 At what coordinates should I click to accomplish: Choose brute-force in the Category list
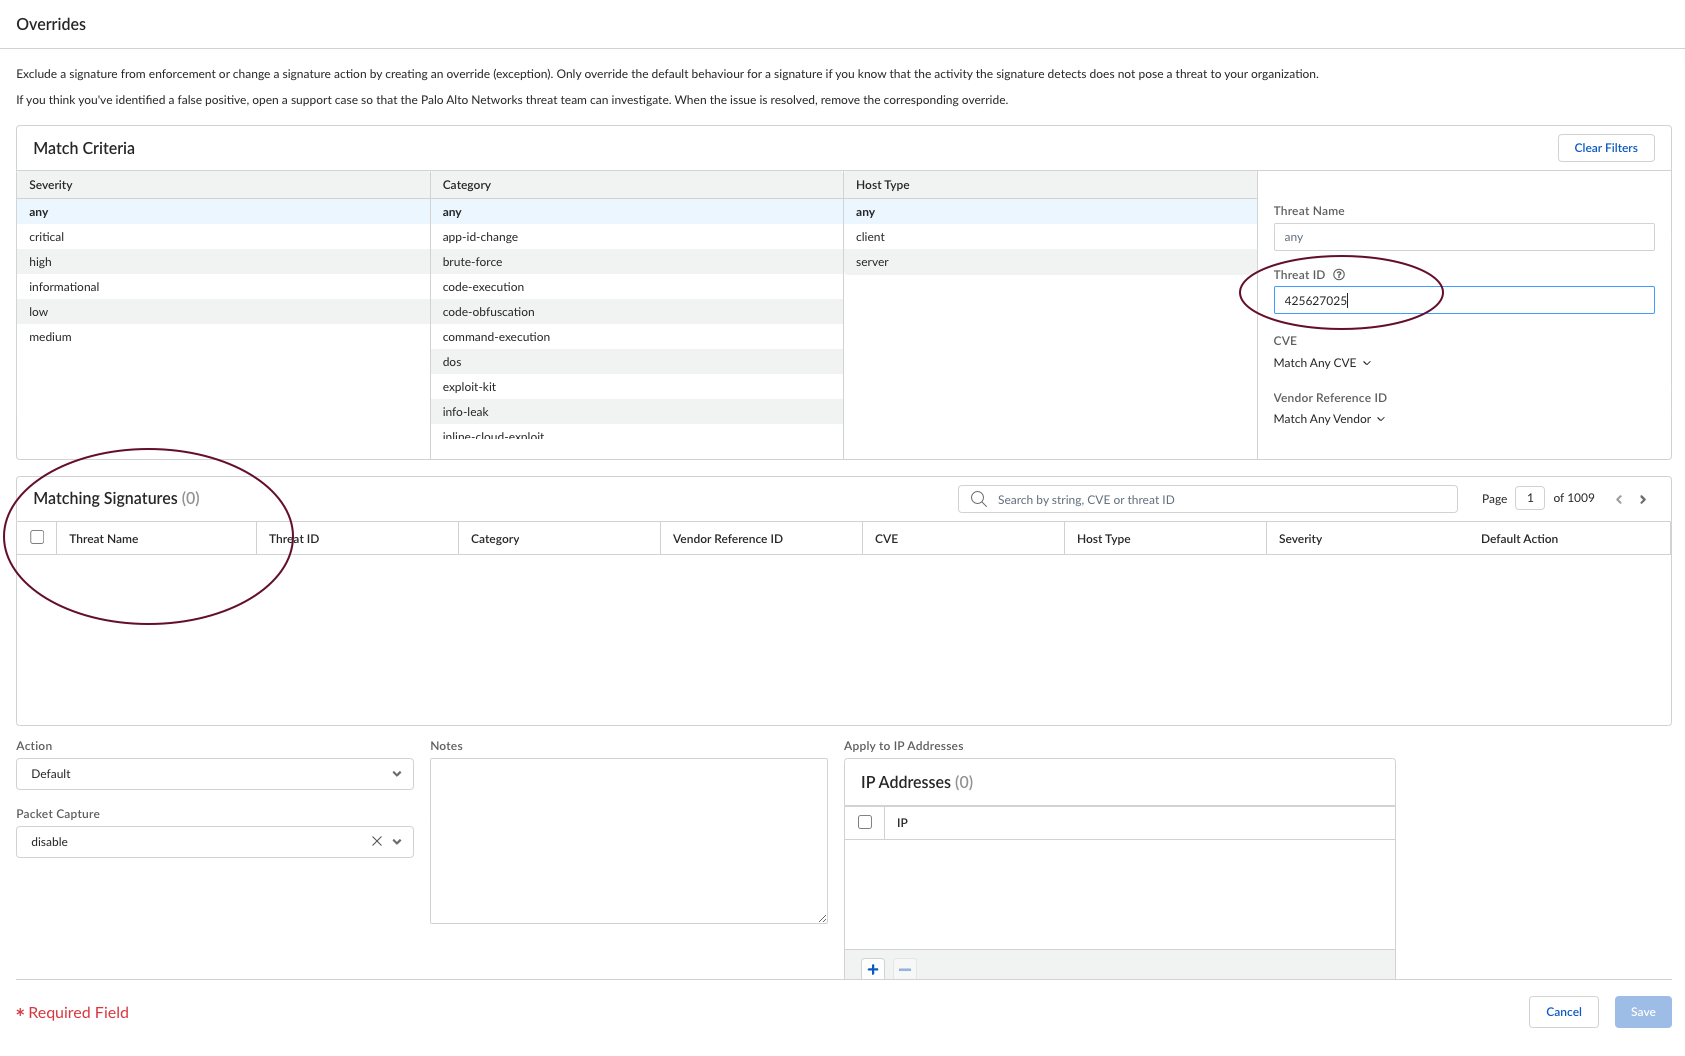coord(472,262)
